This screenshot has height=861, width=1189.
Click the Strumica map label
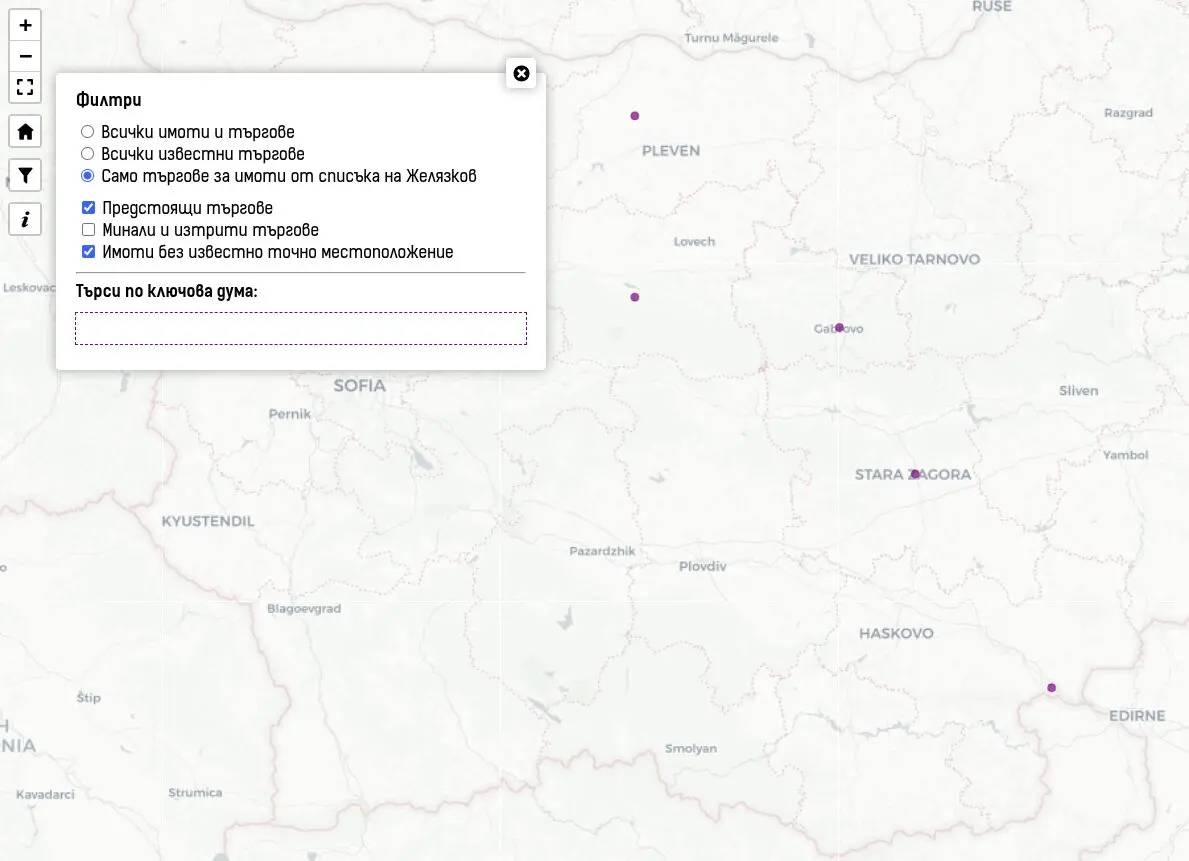[x=195, y=793]
